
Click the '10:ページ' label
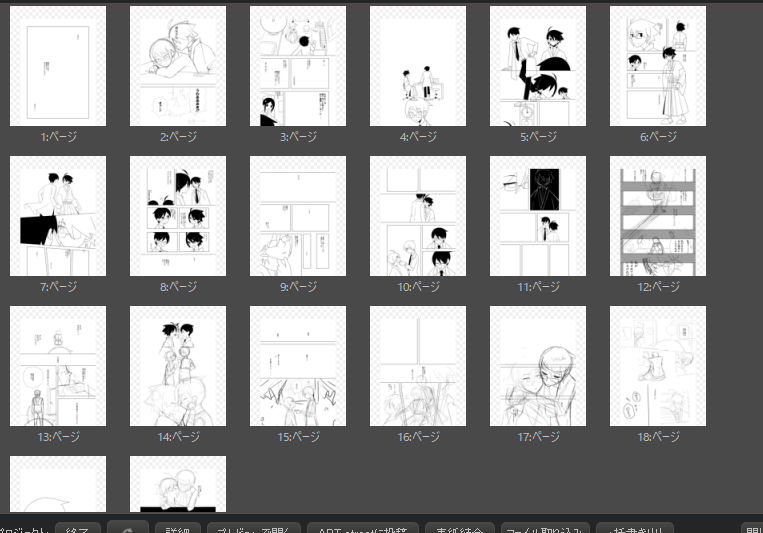pos(418,287)
